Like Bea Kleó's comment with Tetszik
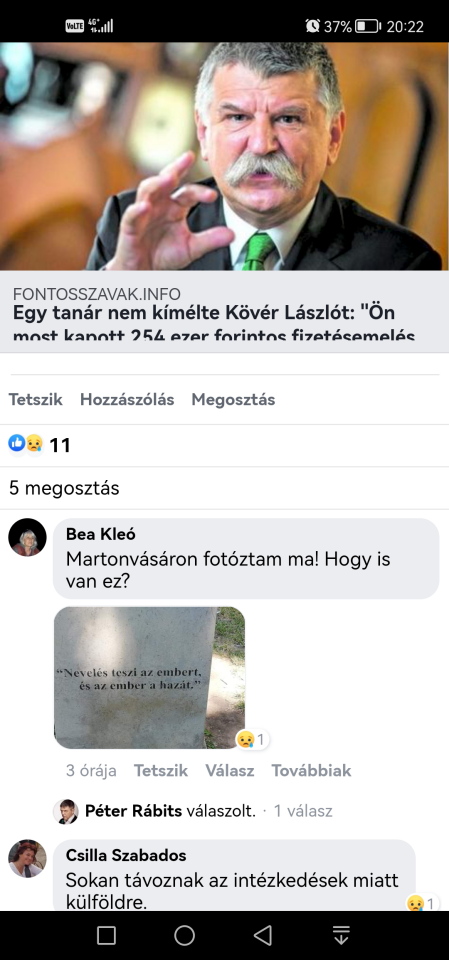This screenshot has width=449, height=960. [x=161, y=770]
